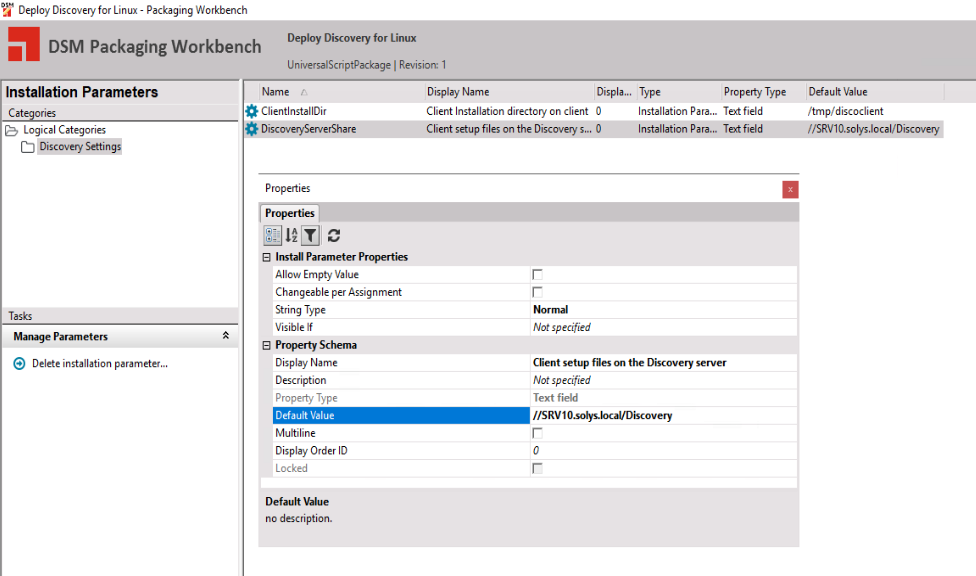Screen dimensions: 976x576
Task: Collapse the Manage Parameters task group
Action: [x=225, y=337]
